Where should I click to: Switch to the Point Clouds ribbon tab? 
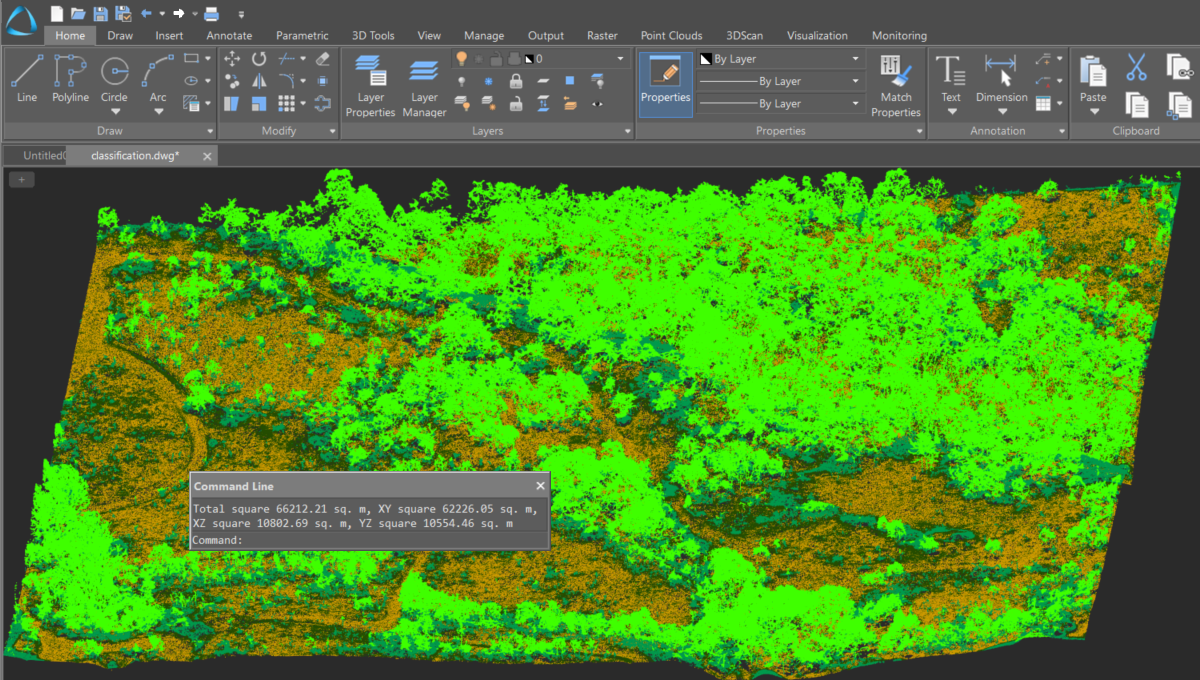[x=671, y=35]
